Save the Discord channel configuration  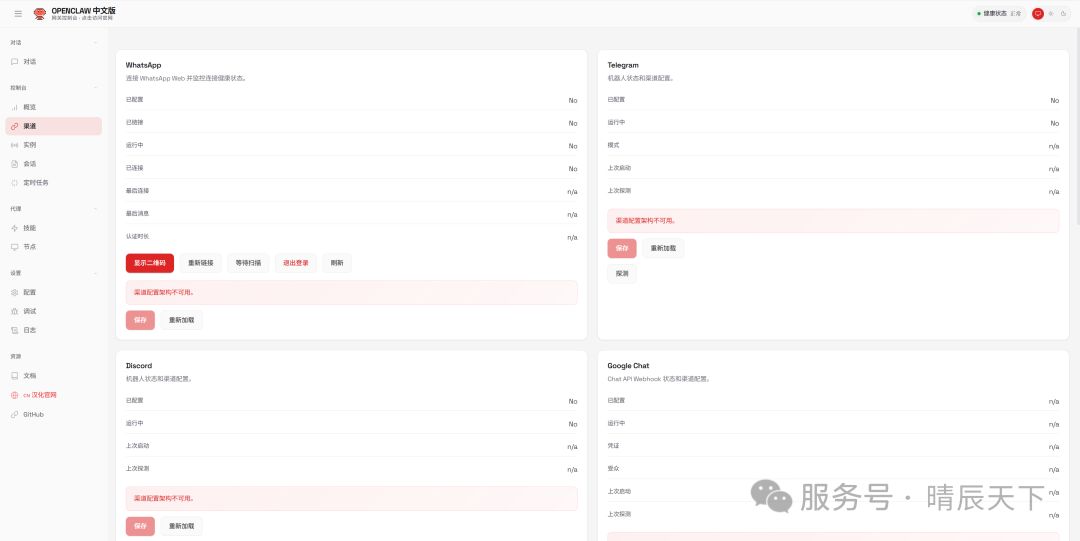[x=141, y=527]
